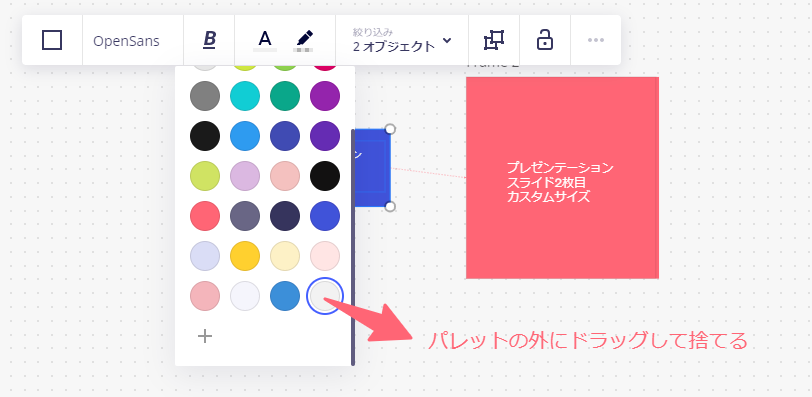Pick the medium blue custom swatch

click(285, 296)
